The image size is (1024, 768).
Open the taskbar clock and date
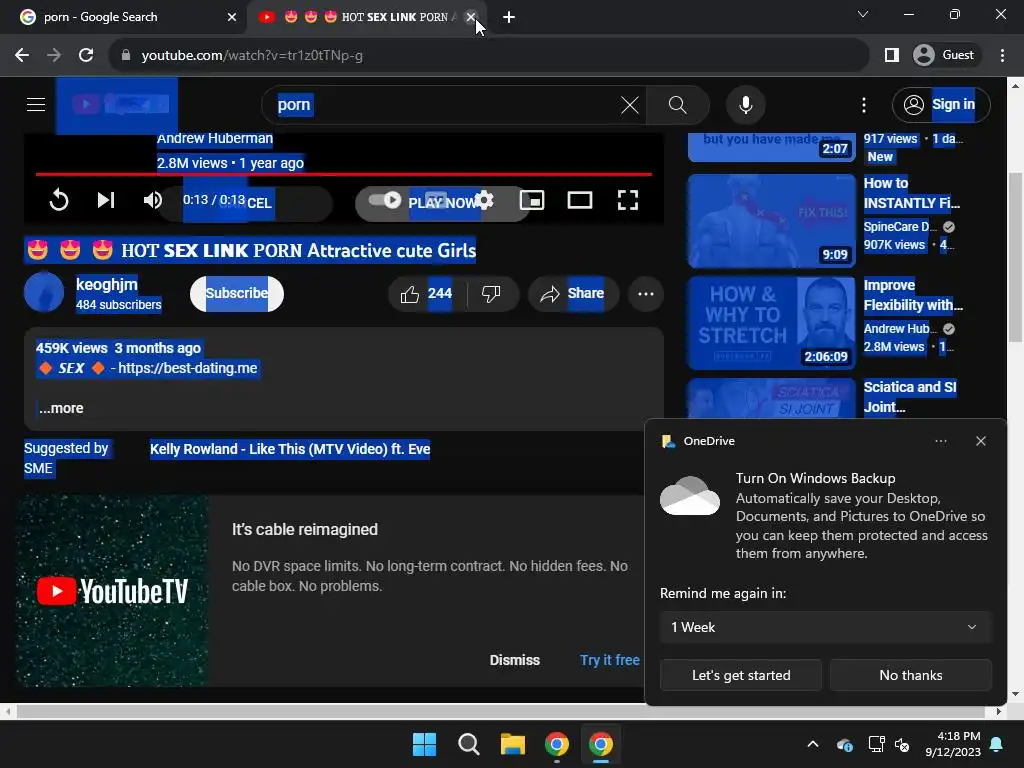[953, 744]
